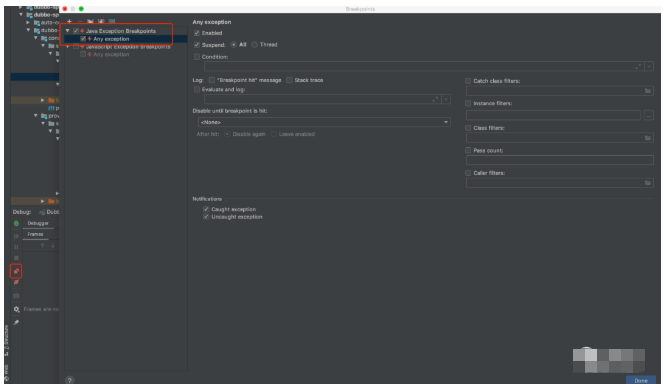Screen dimensions: 666x384
Task: Toggle Caught exception notification checkbox
Action: pos(206,209)
